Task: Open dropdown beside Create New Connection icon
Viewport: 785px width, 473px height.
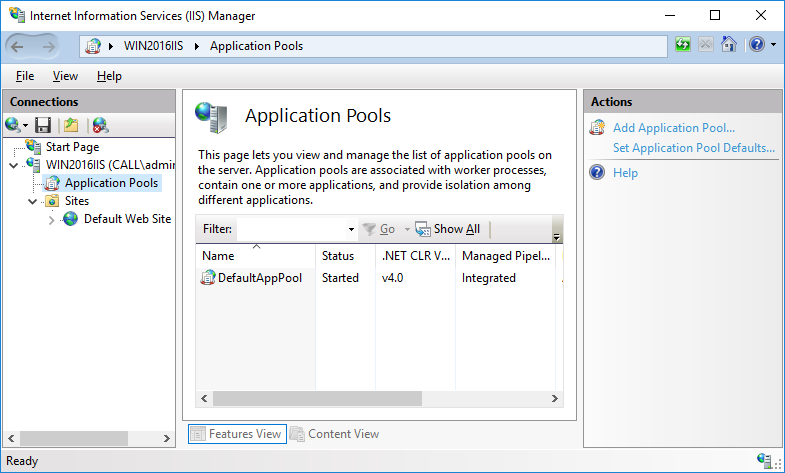Action: [x=26, y=126]
